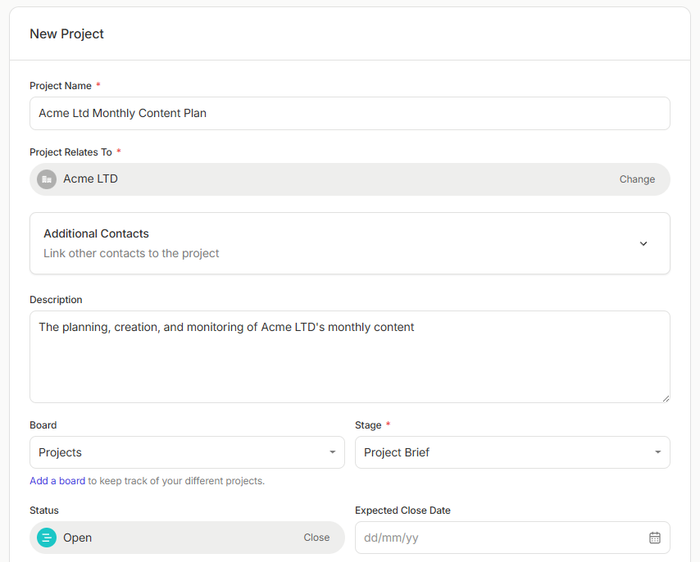Click the Description field label

click(56, 299)
